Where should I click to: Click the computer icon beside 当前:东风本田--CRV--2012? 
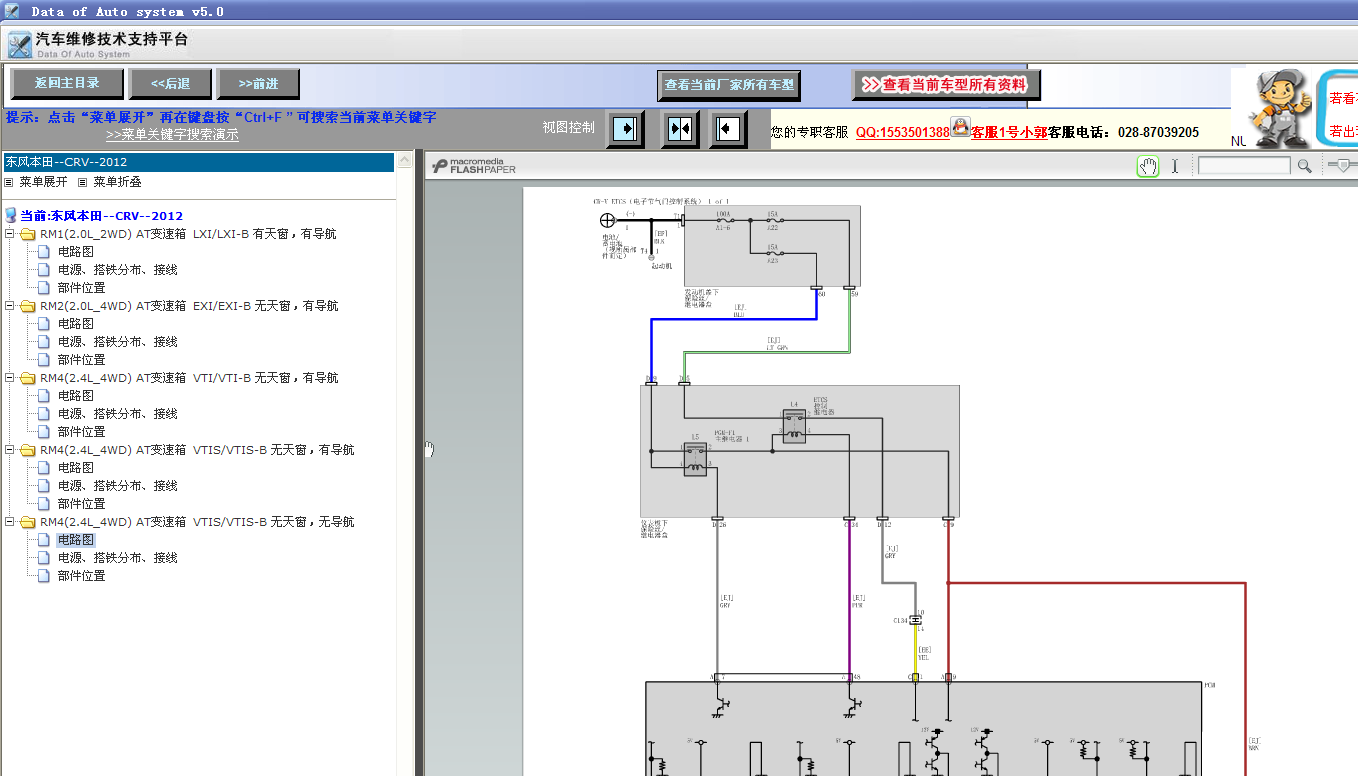[x=11, y=215]
